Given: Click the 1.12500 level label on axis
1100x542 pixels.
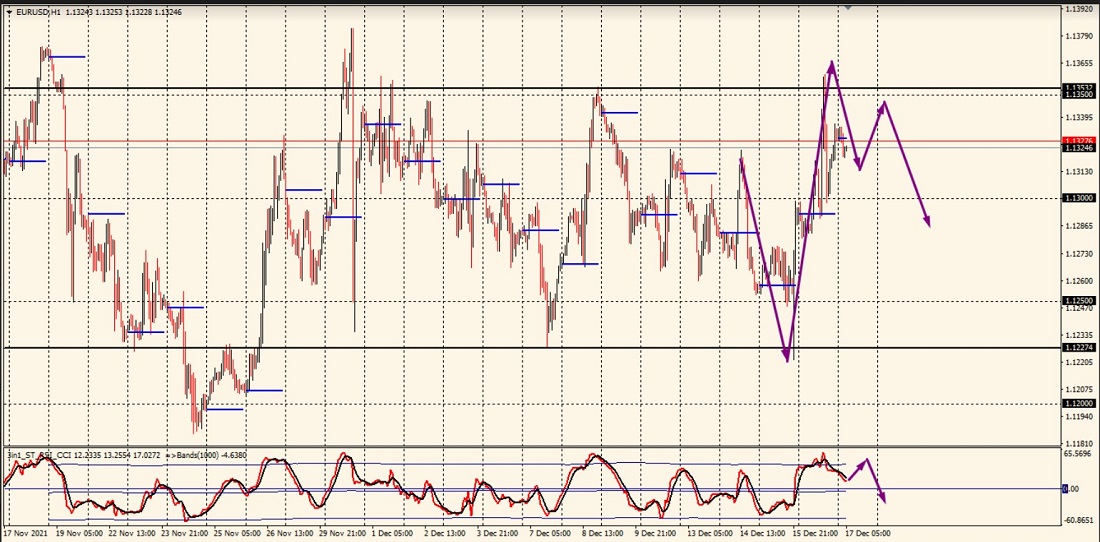Looking at the screenshot, I should (1078, 300).
